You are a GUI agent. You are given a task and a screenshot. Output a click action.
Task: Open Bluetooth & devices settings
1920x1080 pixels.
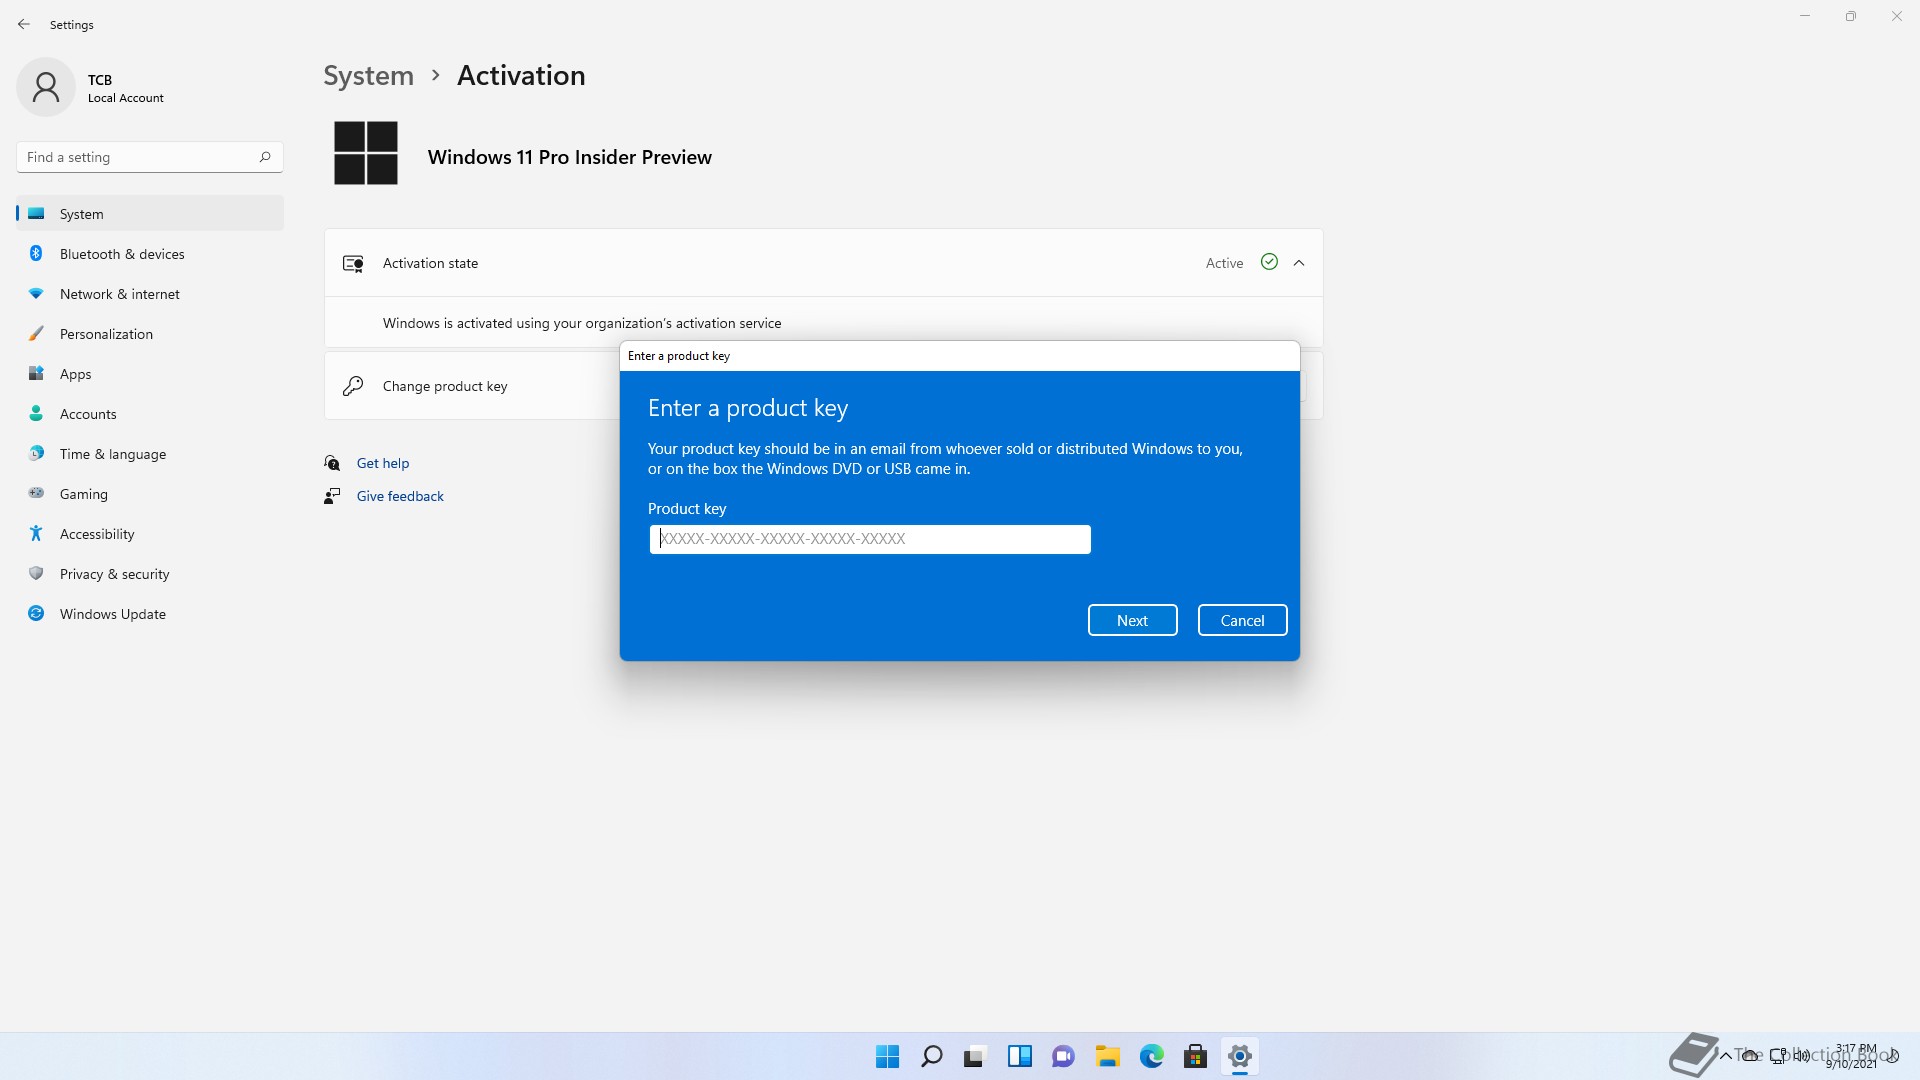point(150,254)
